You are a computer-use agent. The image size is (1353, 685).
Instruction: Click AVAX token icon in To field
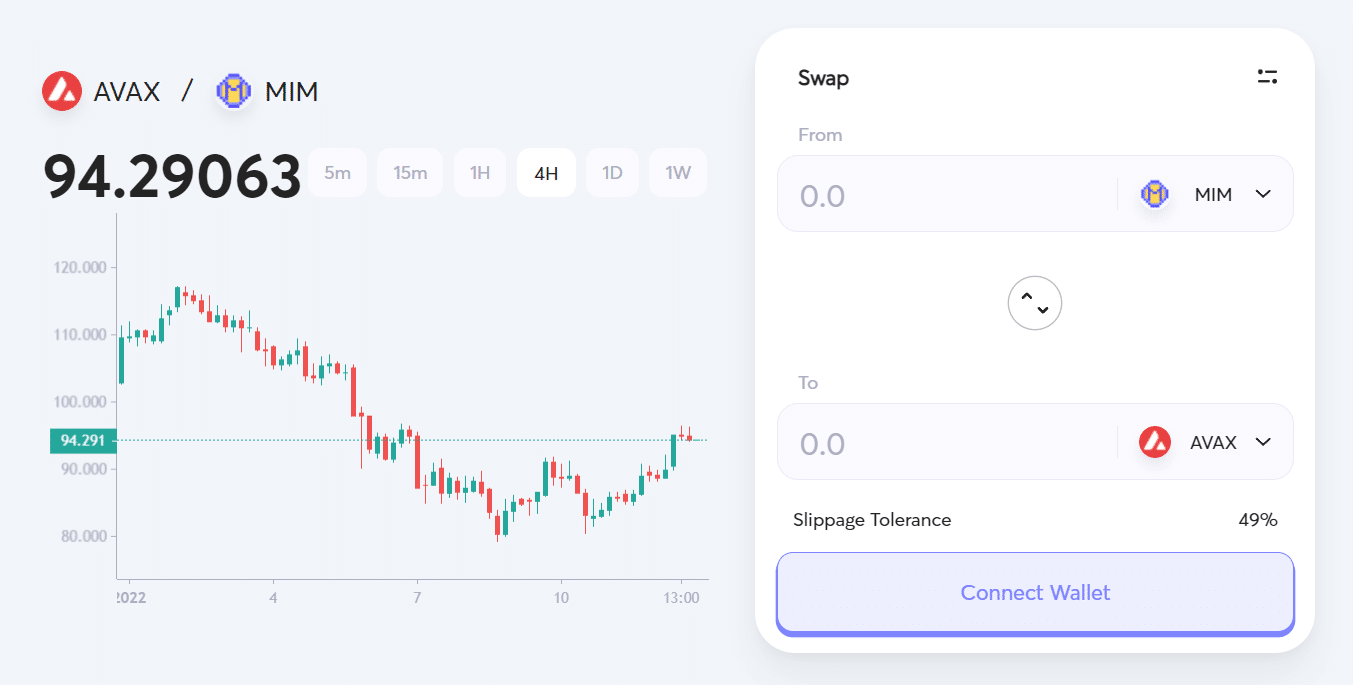[1155, 442]
